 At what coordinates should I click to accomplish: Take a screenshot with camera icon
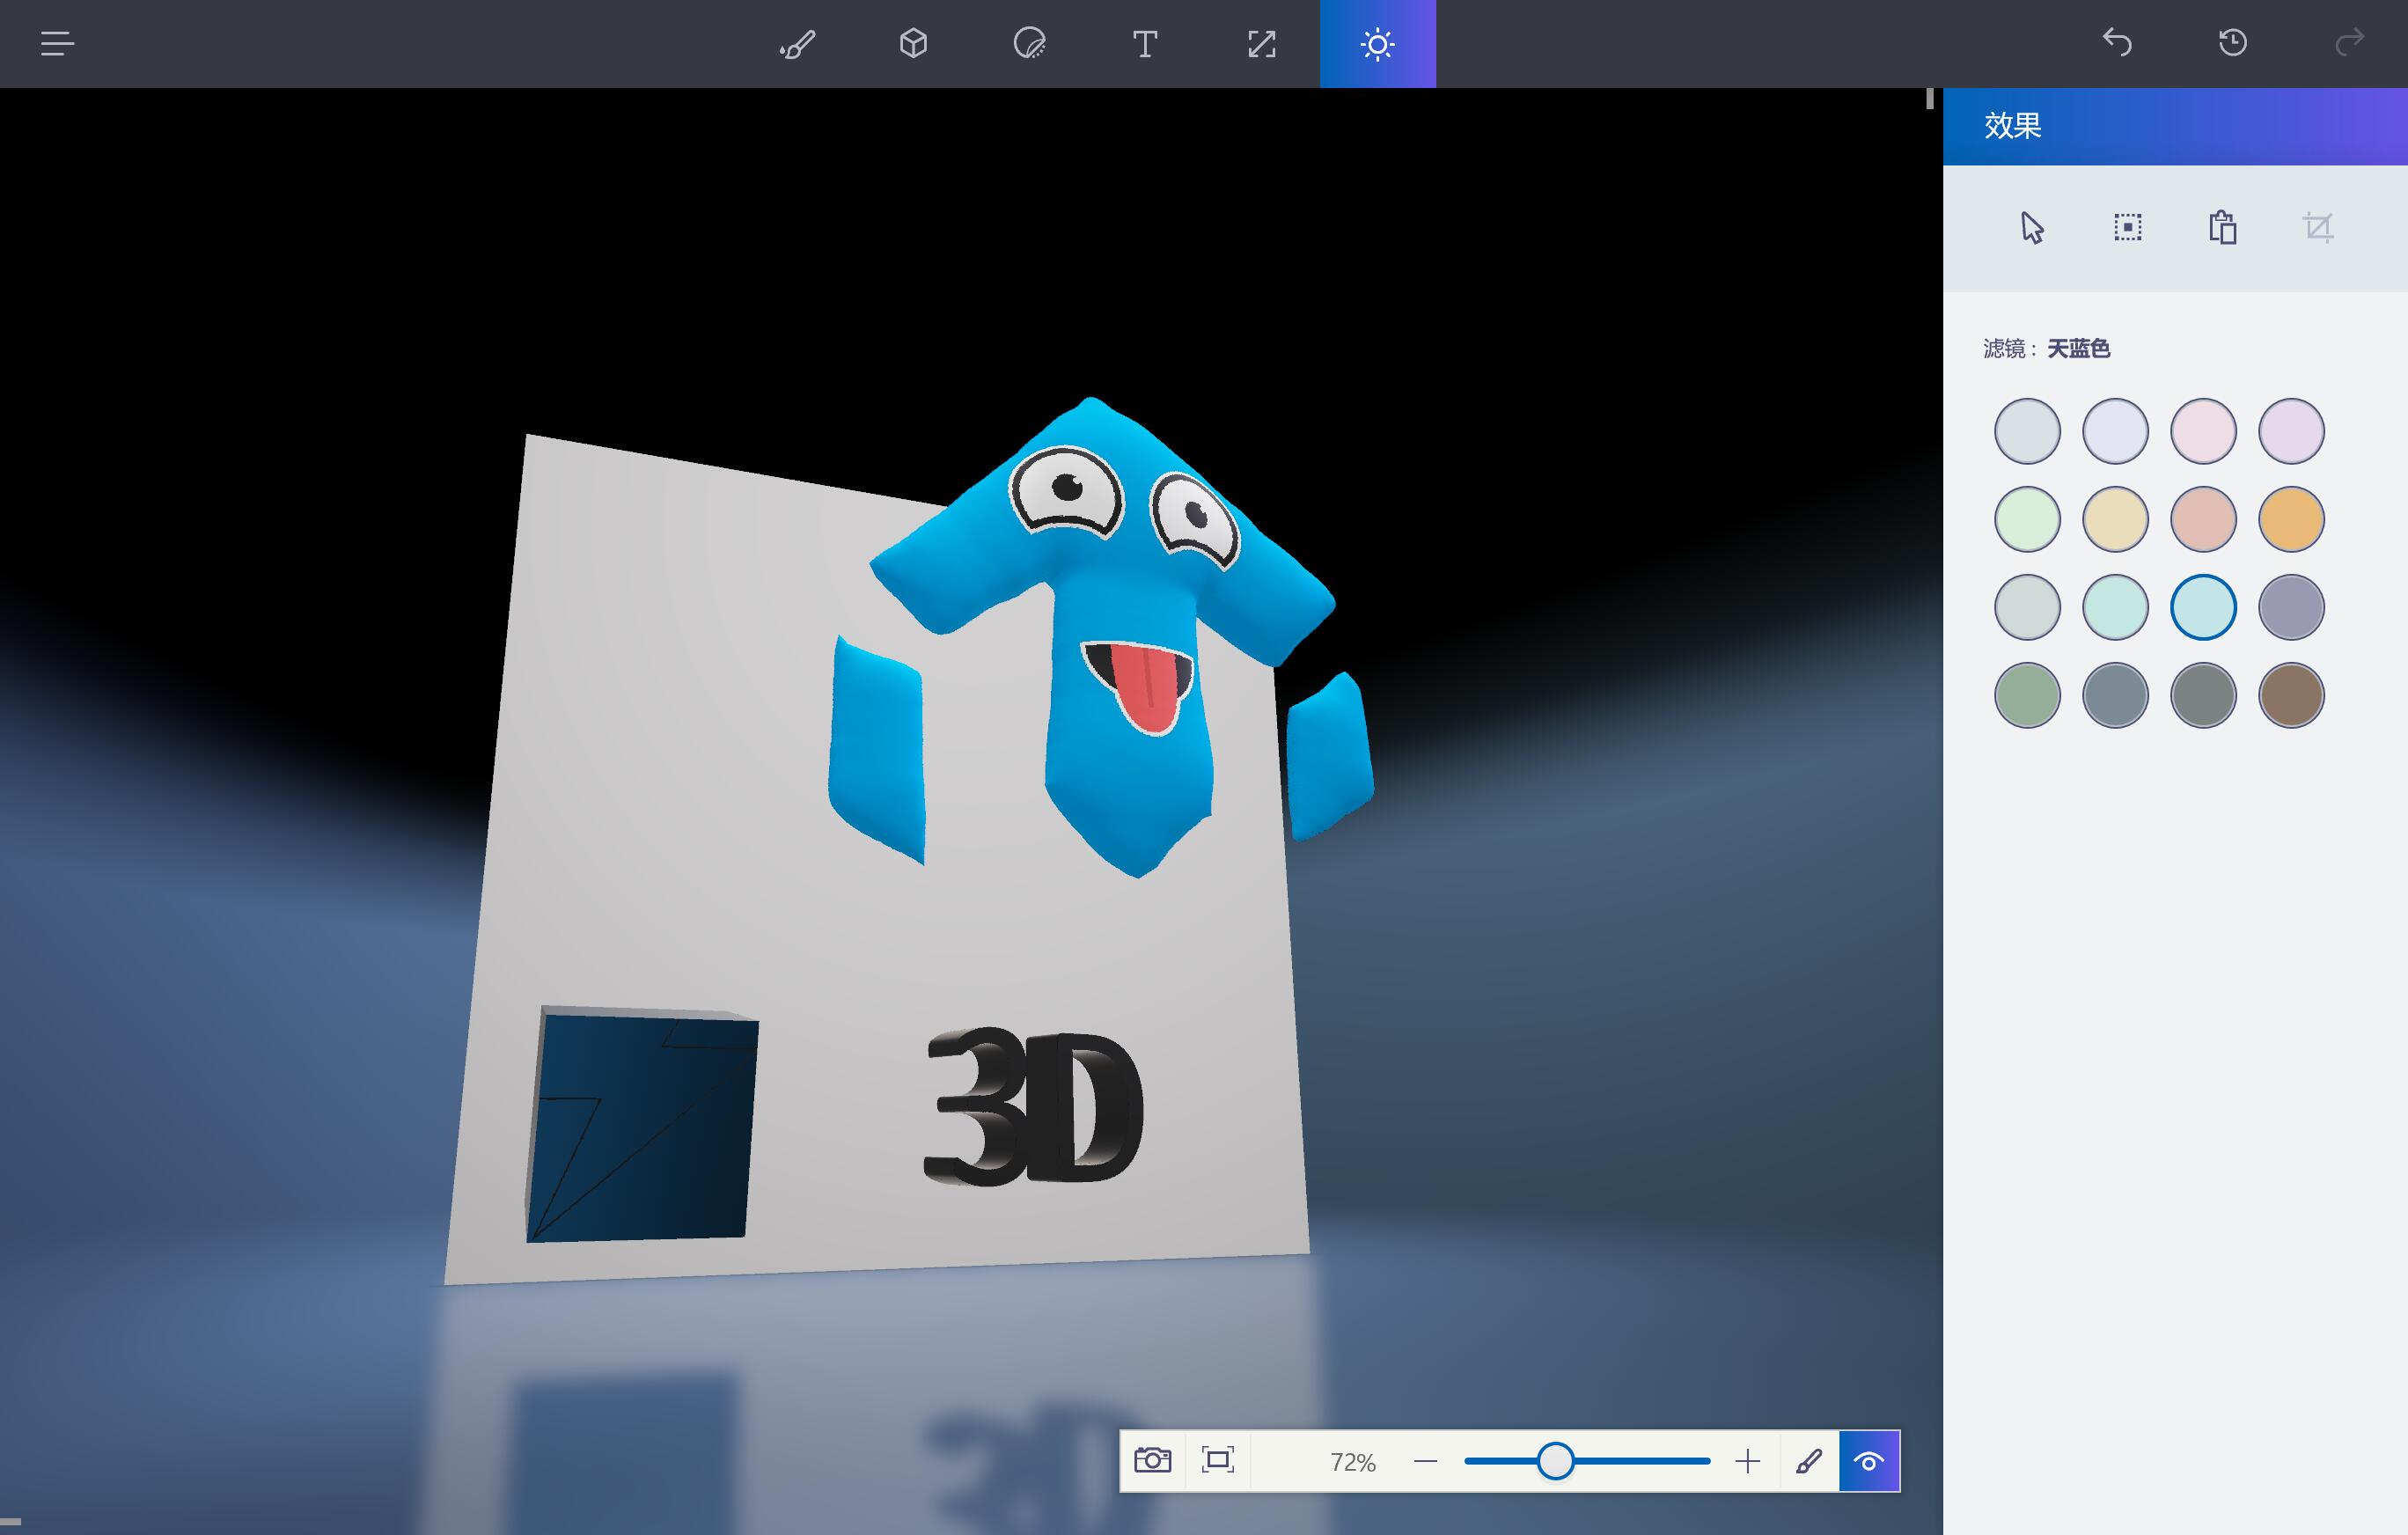(x=1152, y=1460)
